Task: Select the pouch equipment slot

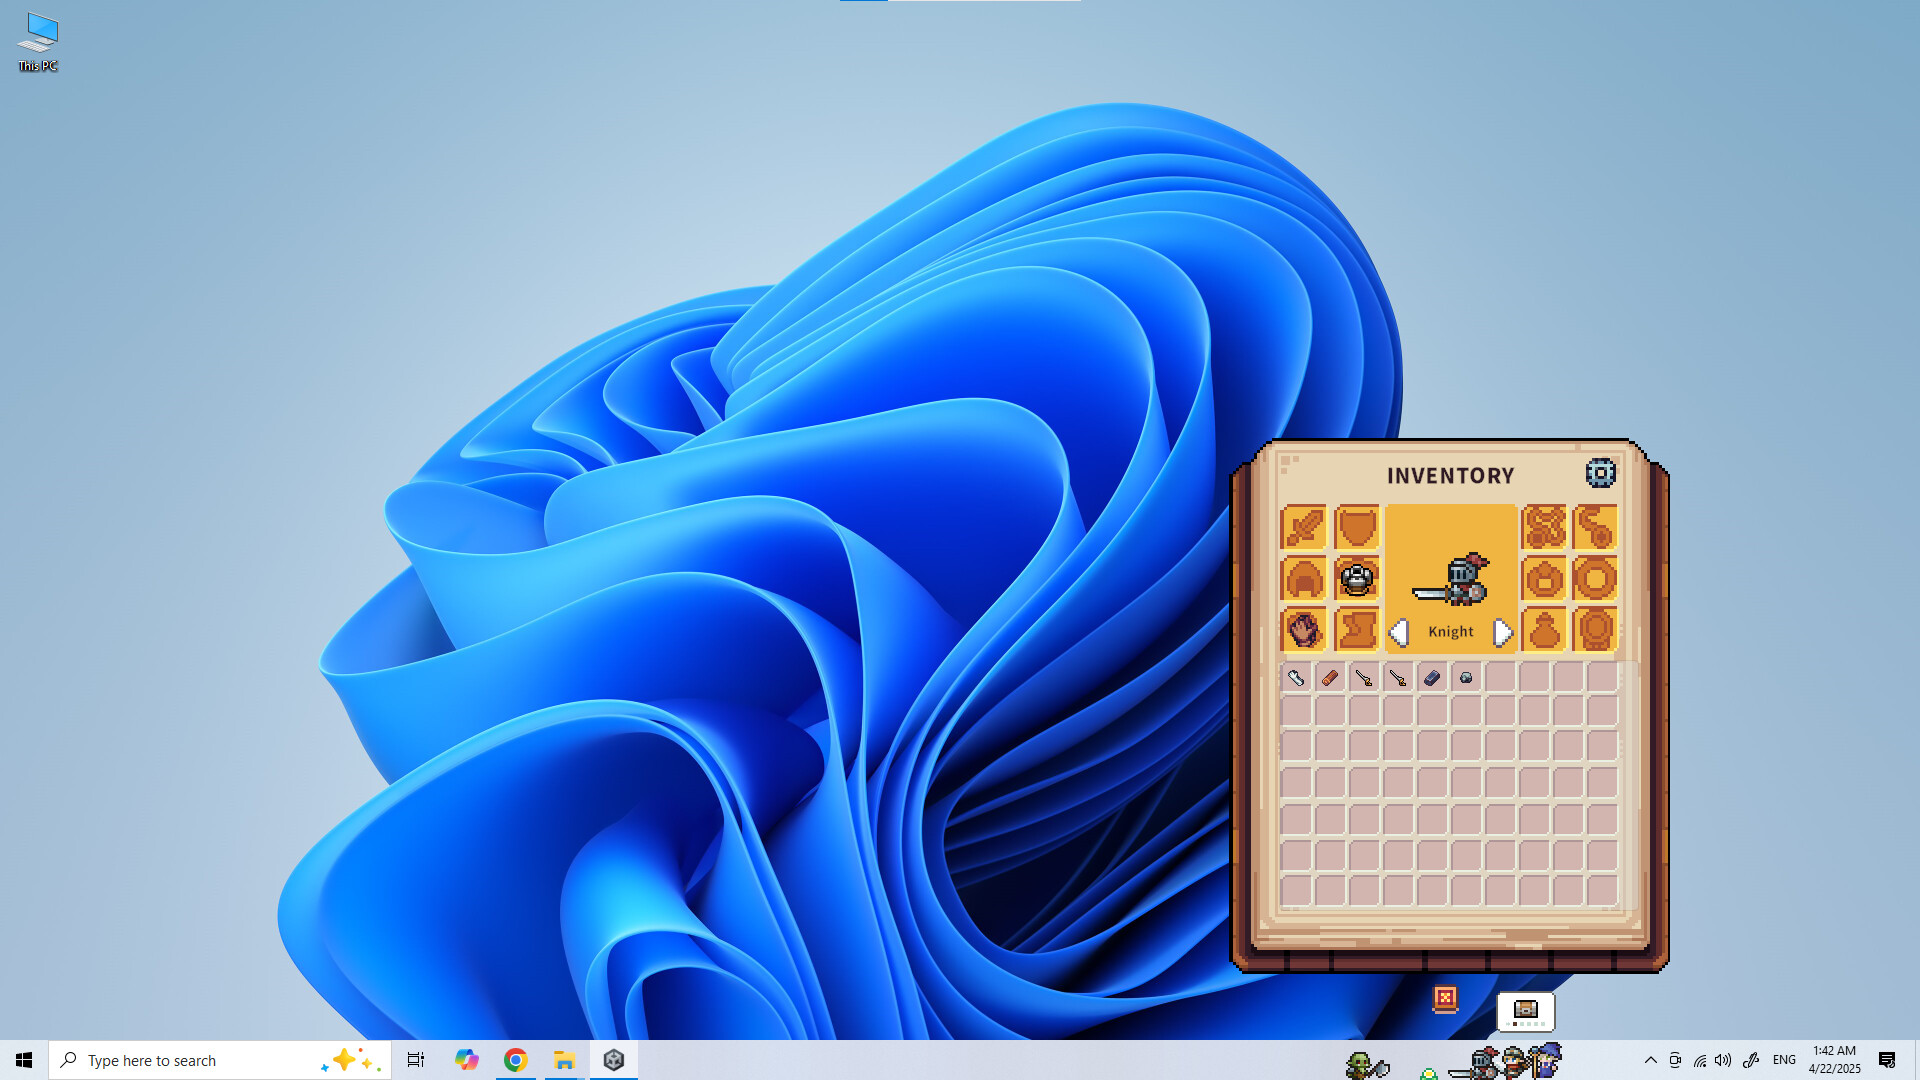Action: click(x=1545, y=630)
